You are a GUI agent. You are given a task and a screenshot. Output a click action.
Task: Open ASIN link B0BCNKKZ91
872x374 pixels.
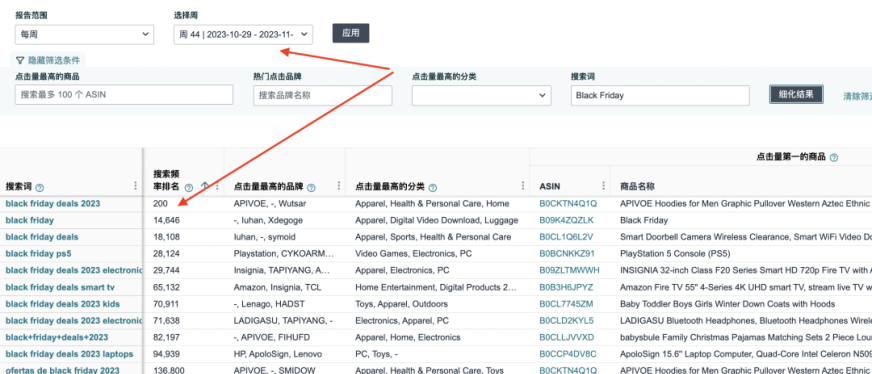click(x=567, y=253)
